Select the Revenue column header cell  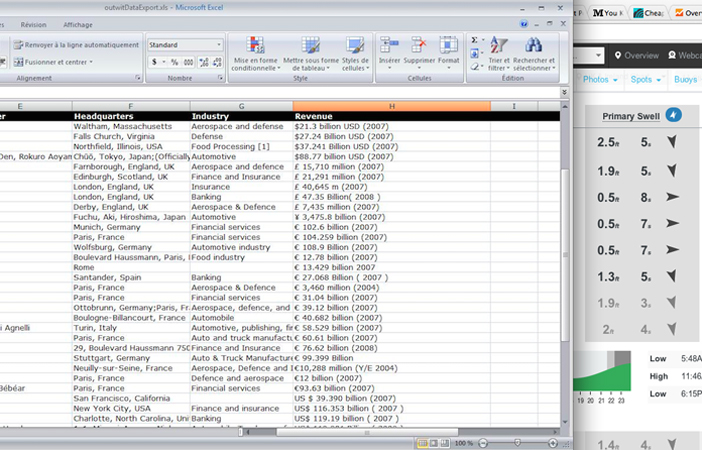(391, 116)
